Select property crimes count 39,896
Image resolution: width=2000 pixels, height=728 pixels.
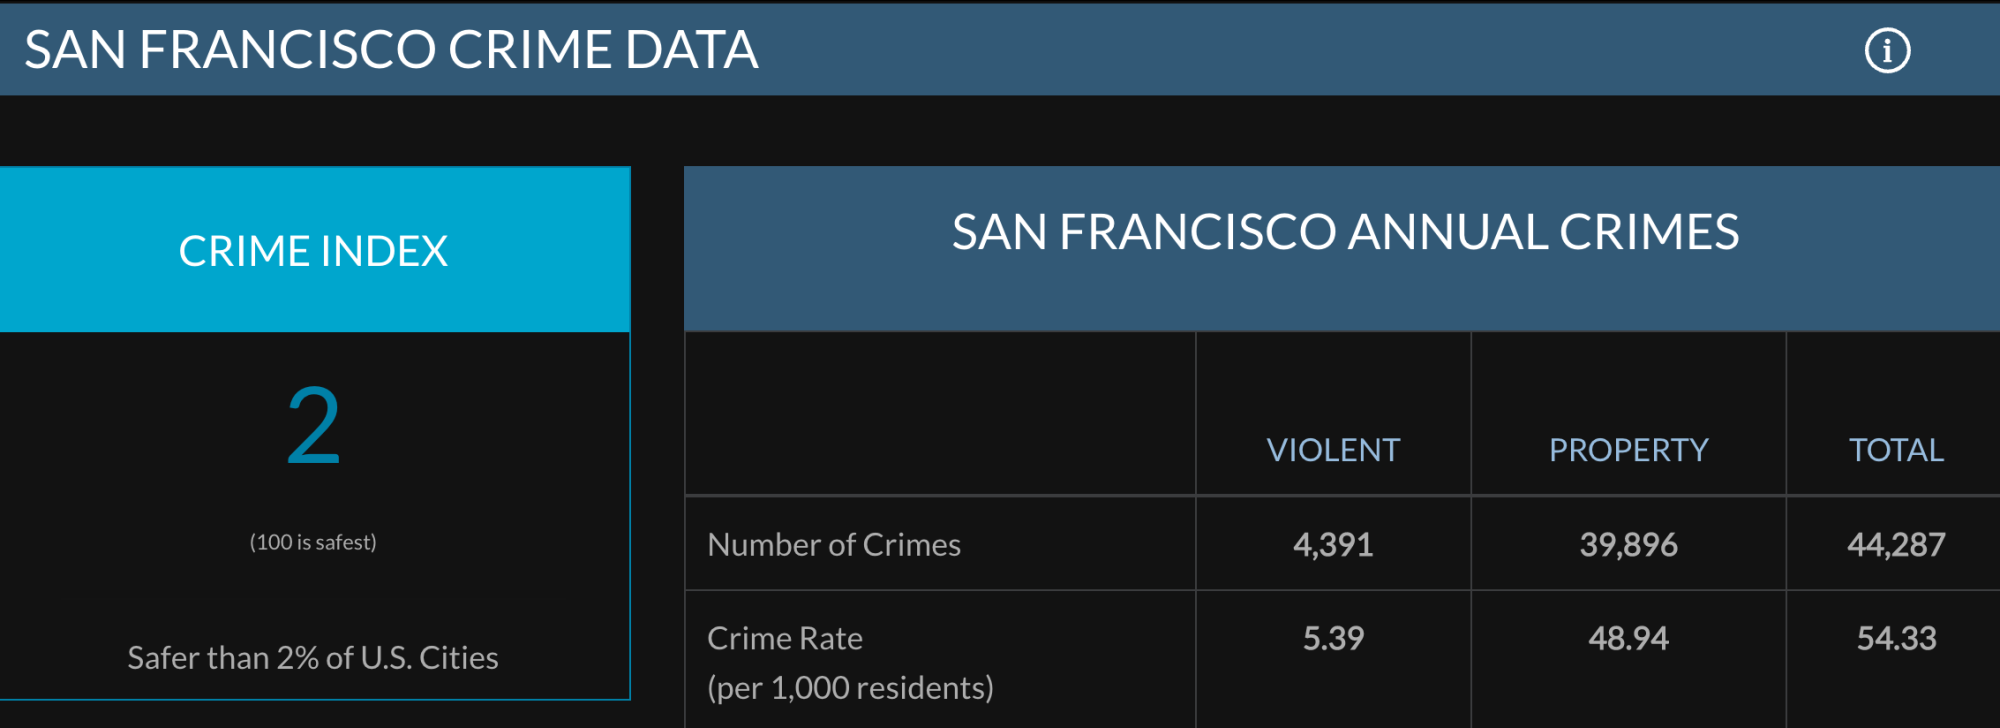coord(1628,544)
